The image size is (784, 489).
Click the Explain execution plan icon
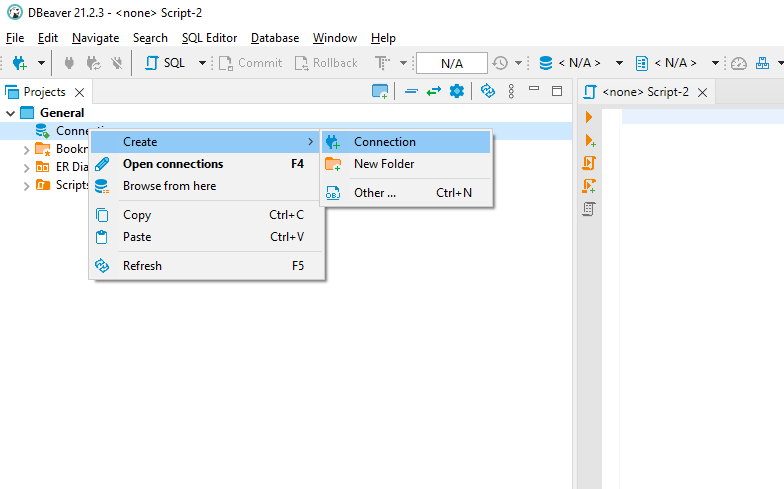[x=589, y=209]
